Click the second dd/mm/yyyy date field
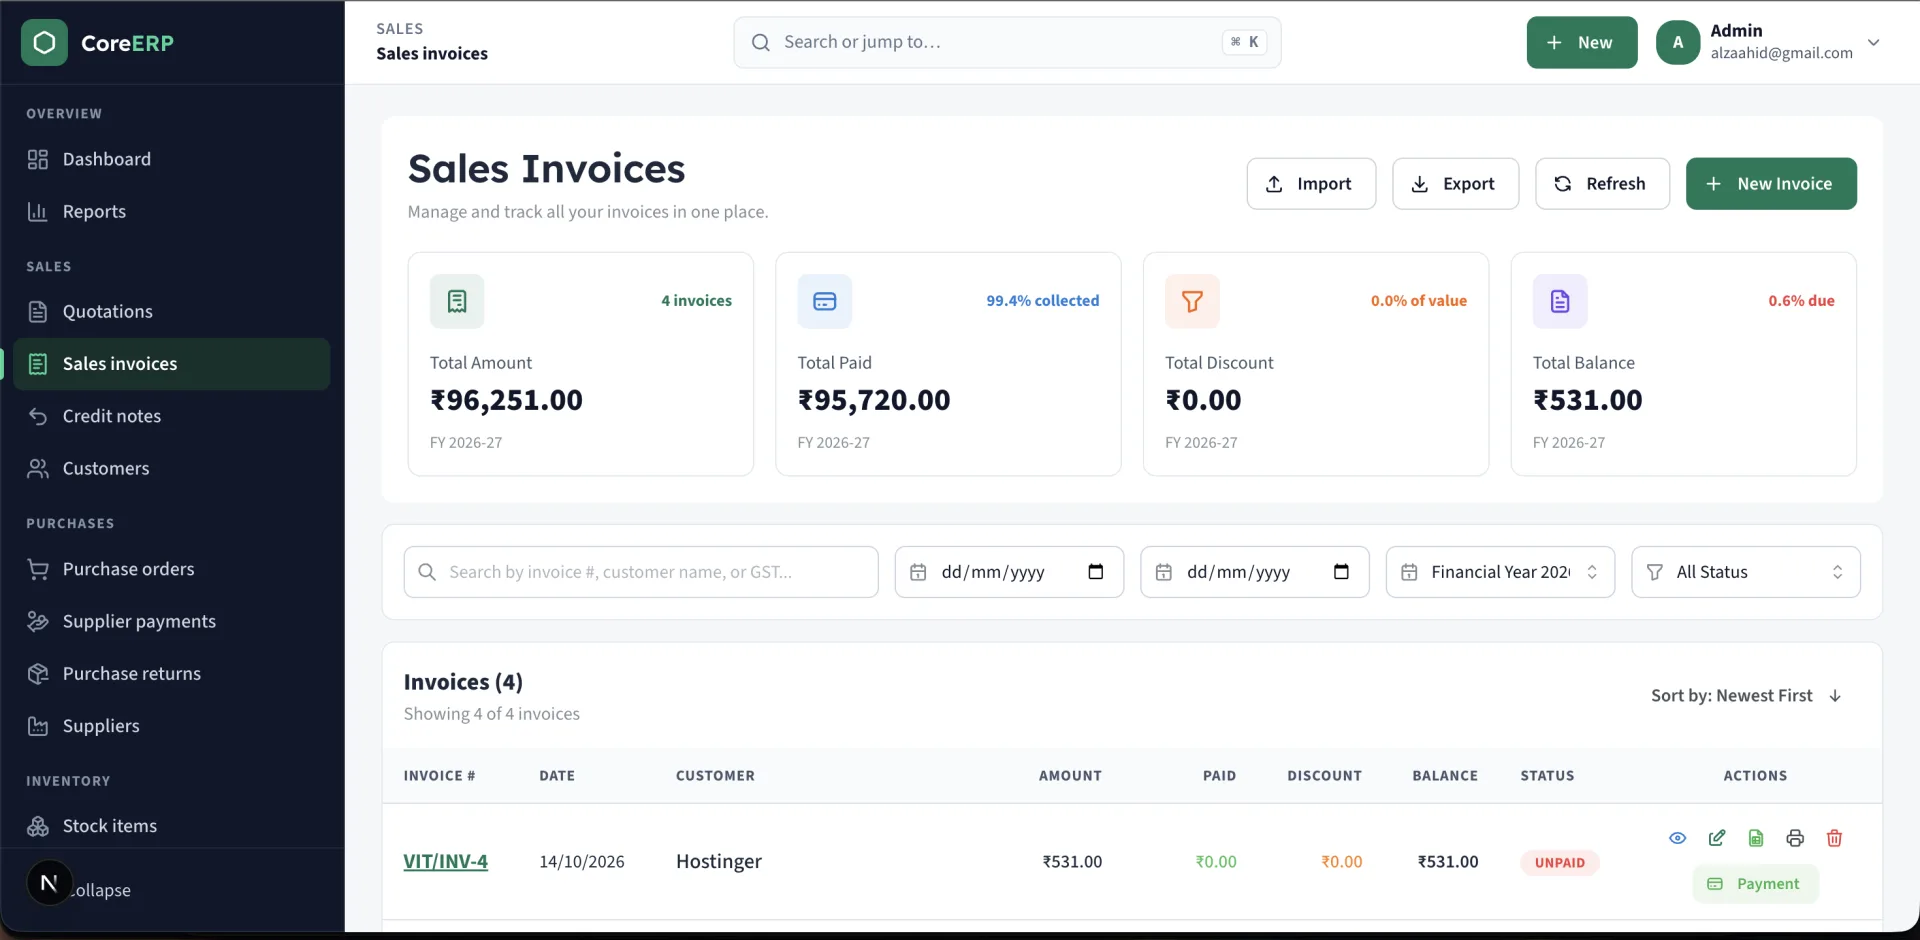The width and height of the screenshot is (1920, 940). click(1254, 572)
